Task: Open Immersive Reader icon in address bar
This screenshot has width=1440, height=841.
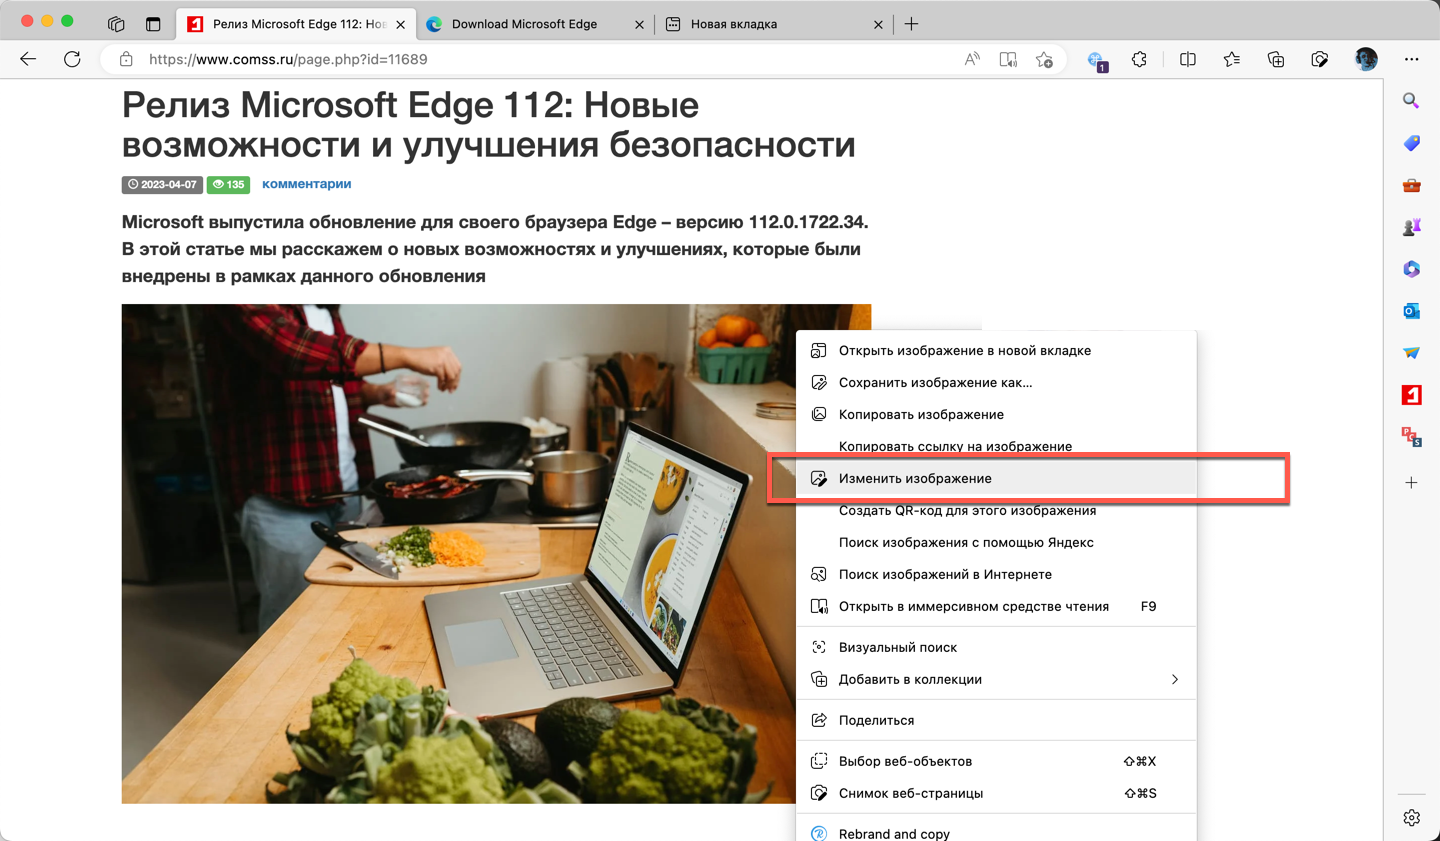Action: point(1008,59)
